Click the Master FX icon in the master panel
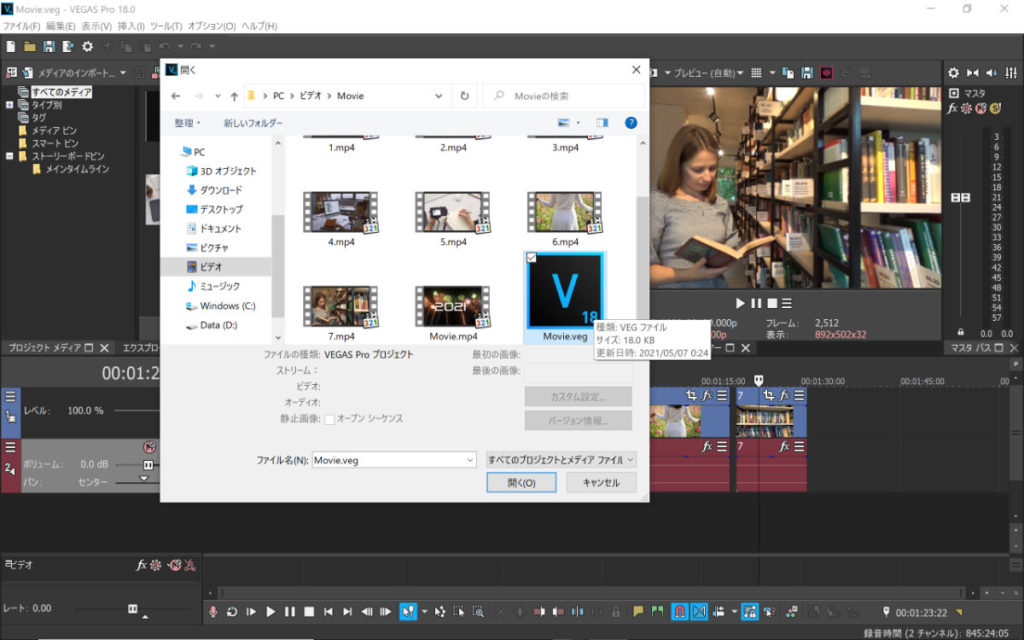Image resolution: width=1024 pixels, height=640 pixels. [x=953, y=108]
